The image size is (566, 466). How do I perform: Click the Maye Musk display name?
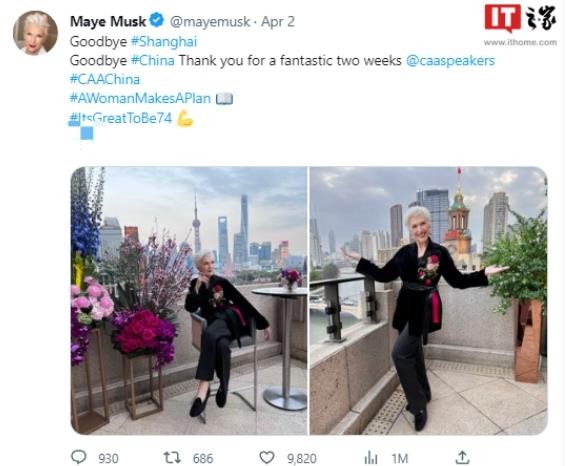click(108, 21)
